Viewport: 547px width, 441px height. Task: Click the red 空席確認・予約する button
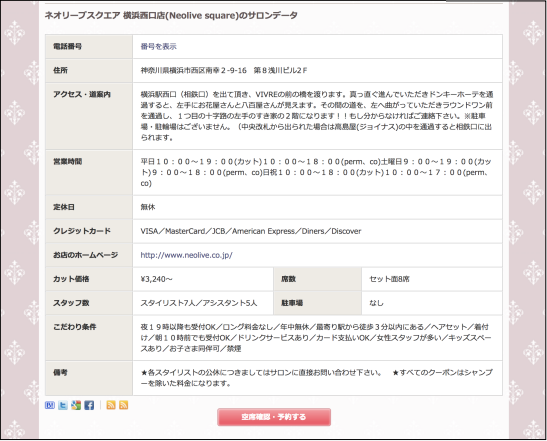coord(274,417)
